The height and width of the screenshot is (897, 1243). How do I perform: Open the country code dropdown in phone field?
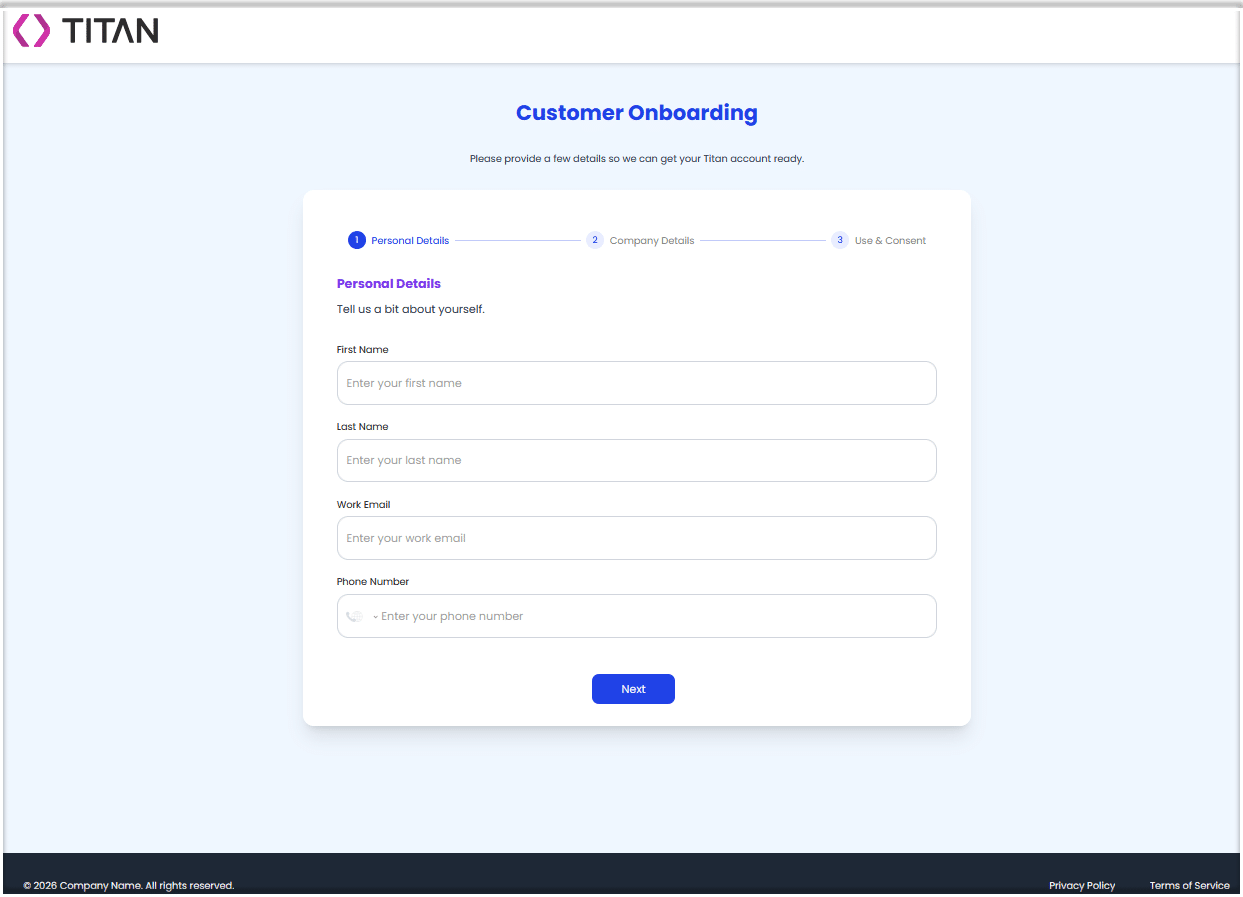tap(375, 616)
